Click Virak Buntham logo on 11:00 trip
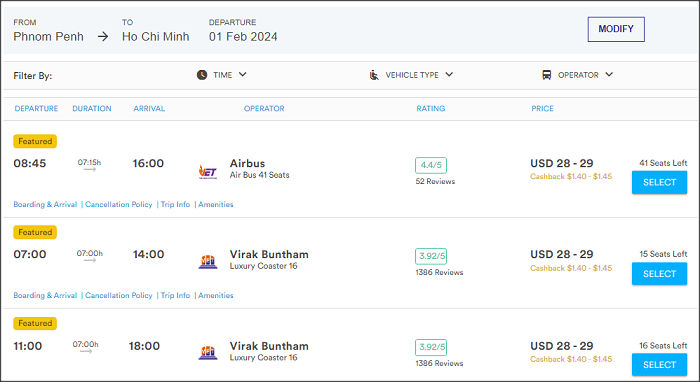 click(208, 353)
